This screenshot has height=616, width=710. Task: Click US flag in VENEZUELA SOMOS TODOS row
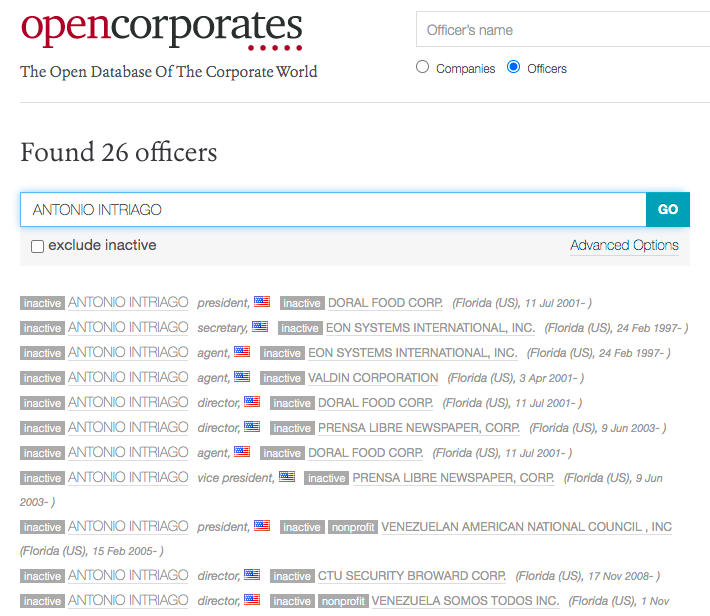pyautogui.click(x=252, y=599)
